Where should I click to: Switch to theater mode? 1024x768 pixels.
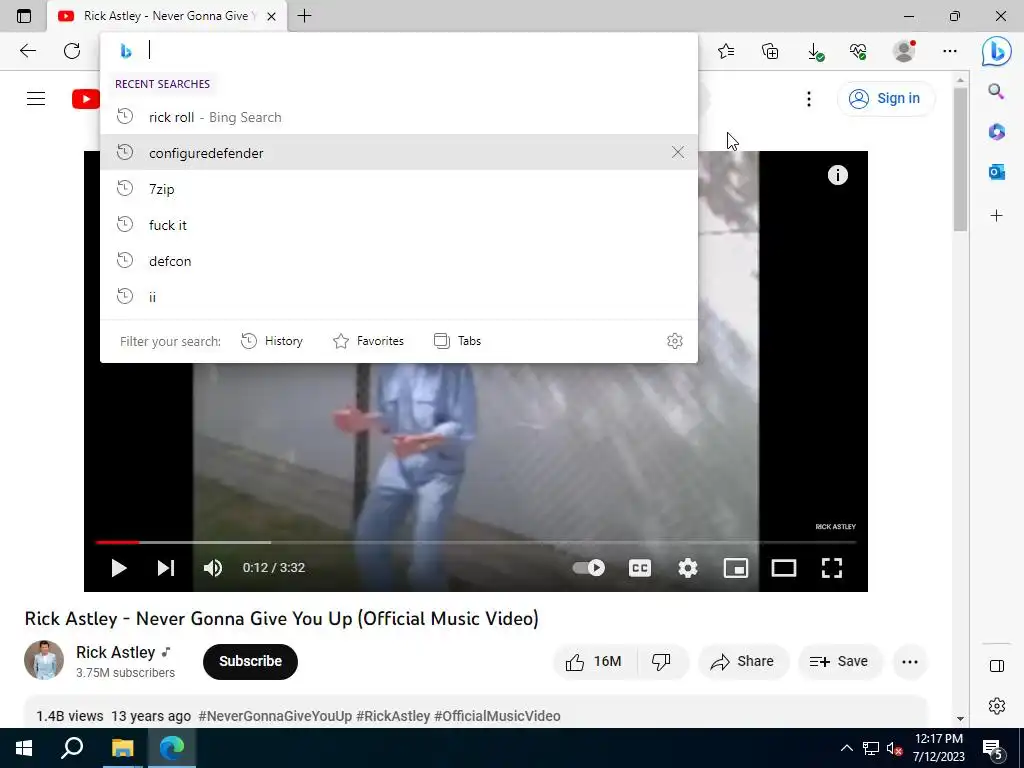tap(784, 568)
